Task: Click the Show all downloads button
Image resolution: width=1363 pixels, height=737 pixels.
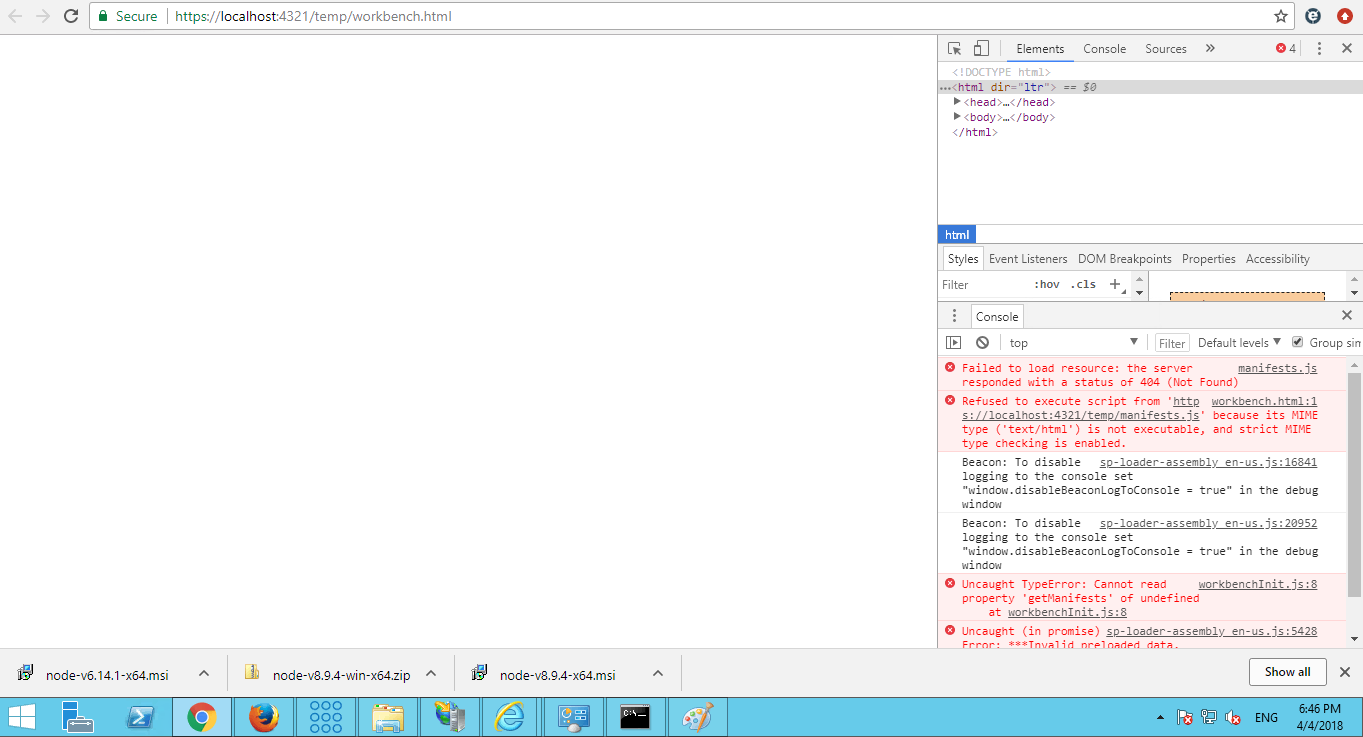Action: 1287,671
